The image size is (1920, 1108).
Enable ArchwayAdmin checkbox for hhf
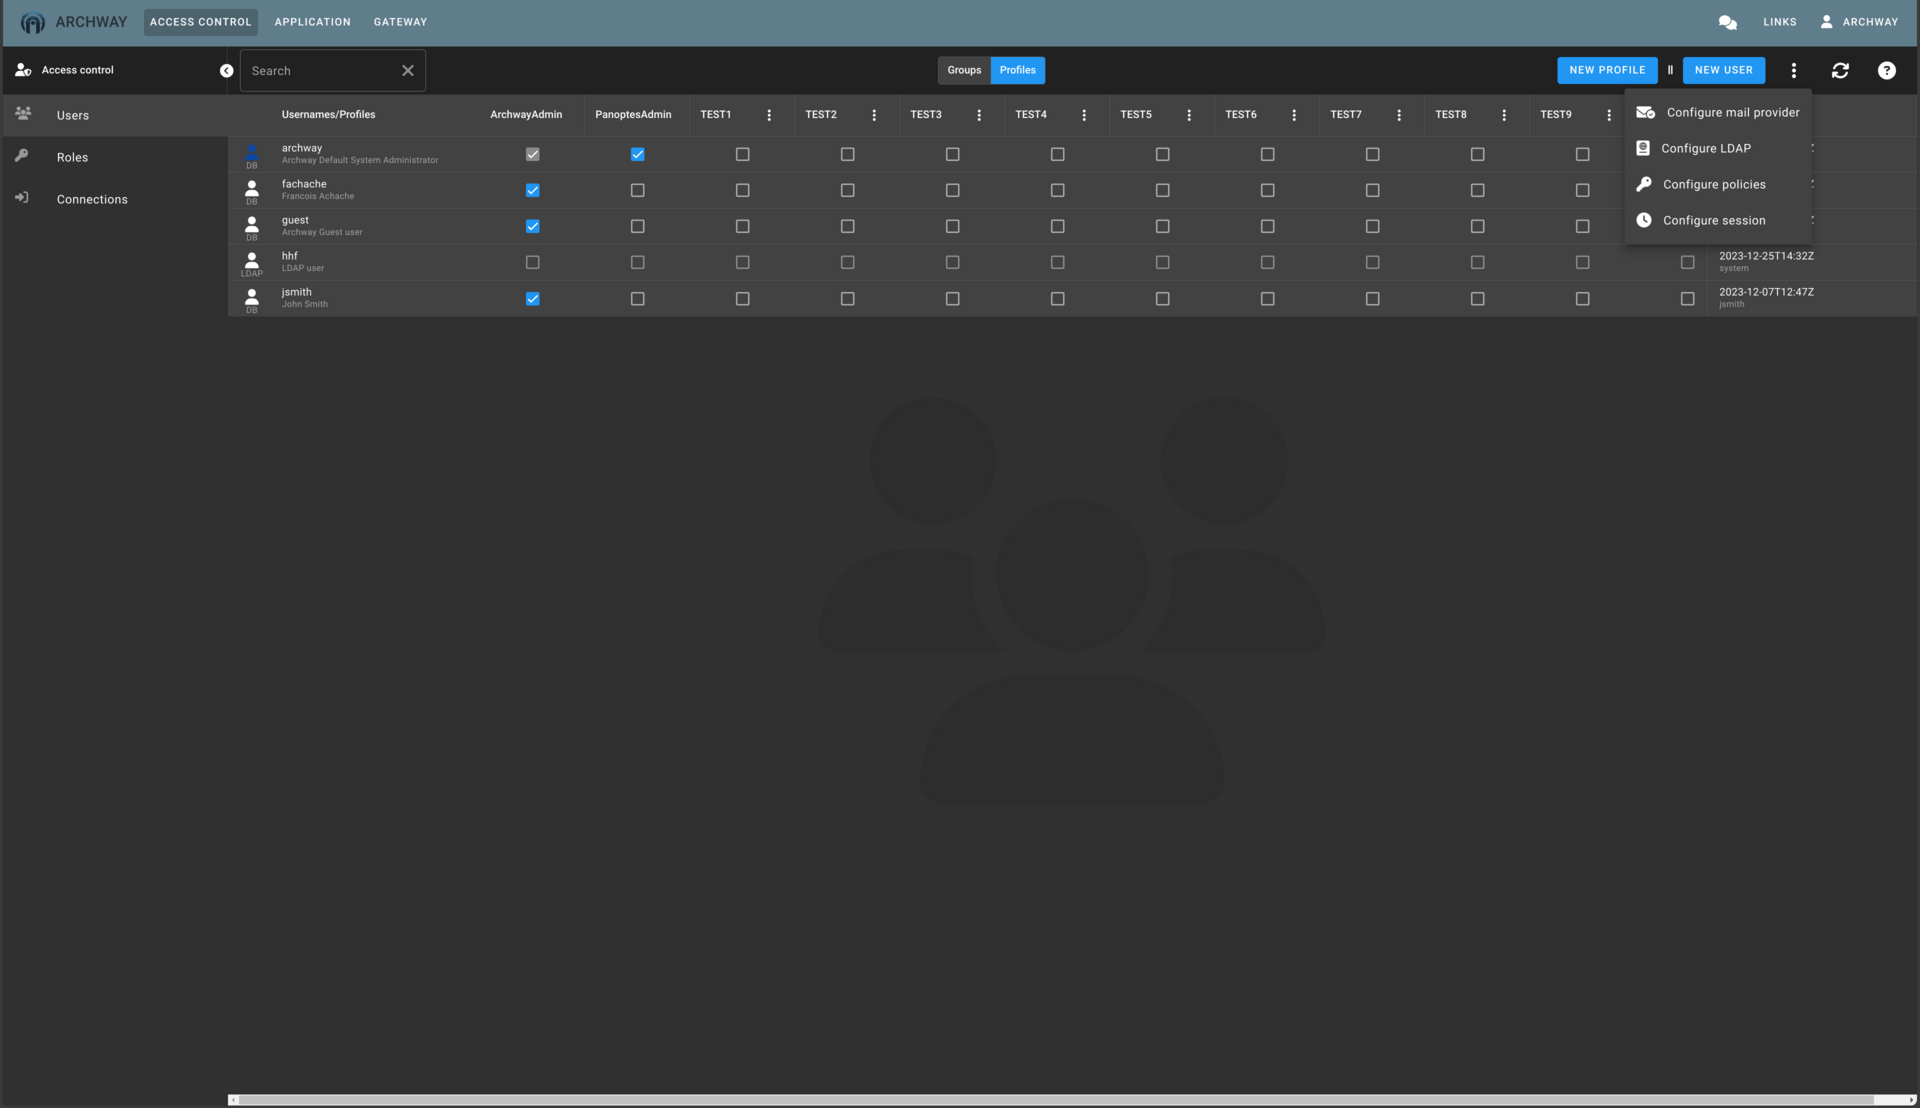pyautogui.click(x=532, y=262)
